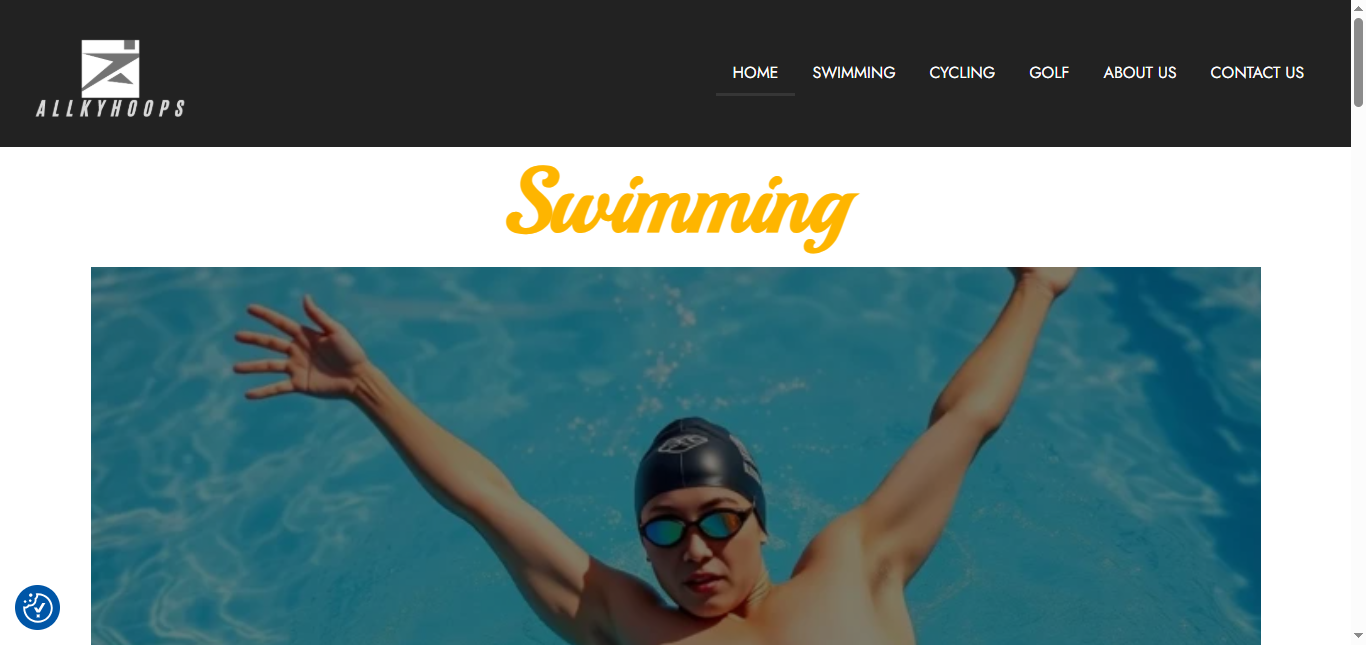Viewport: 1366px width, 645px height.
Task: Open the Swimming page from navigation
Action: coord(854,73)
